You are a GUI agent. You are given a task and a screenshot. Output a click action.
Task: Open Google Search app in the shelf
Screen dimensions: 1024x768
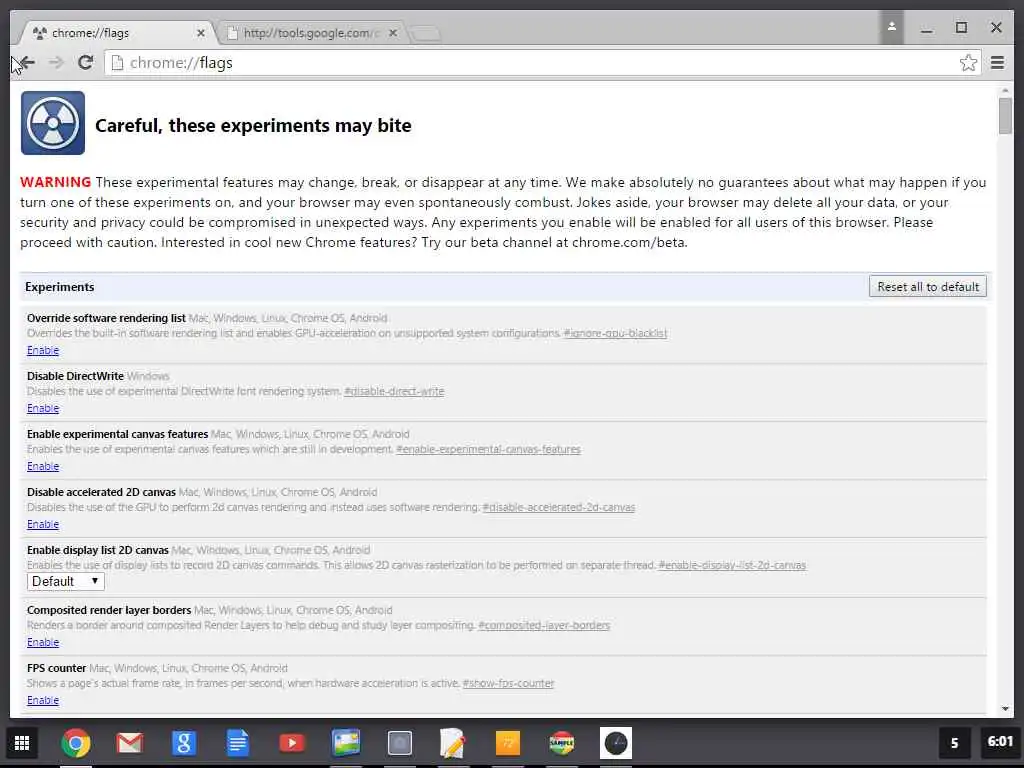184,743
